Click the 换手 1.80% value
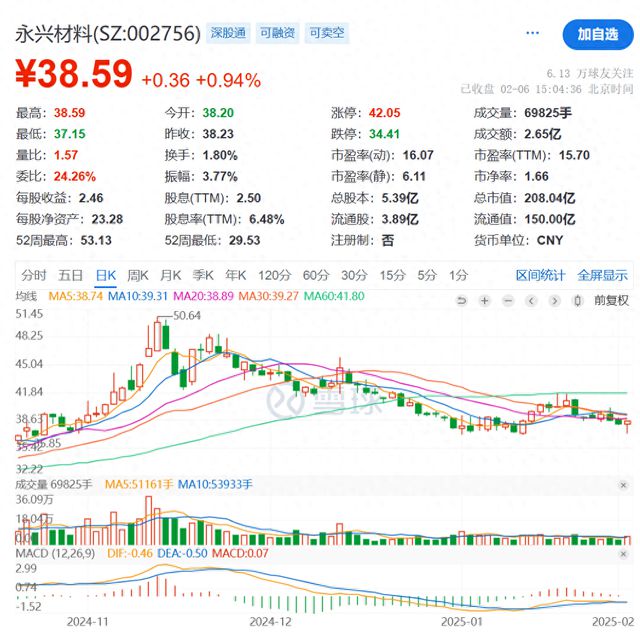Image resolution: width=640 pixels, height=636 pixels. [220, 155]
